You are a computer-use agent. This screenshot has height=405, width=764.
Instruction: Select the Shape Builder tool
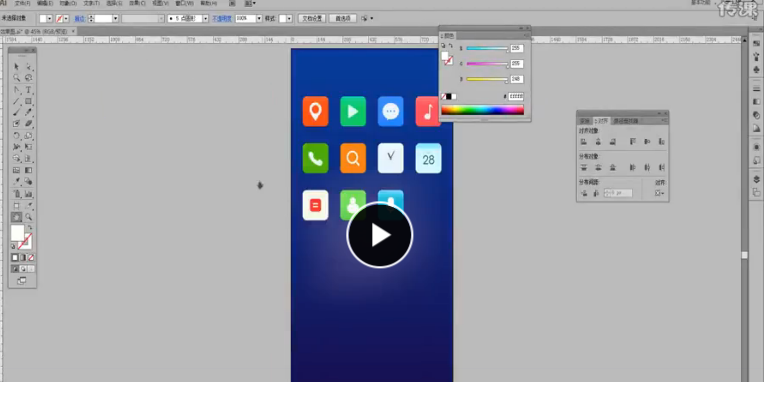(17, 158)
